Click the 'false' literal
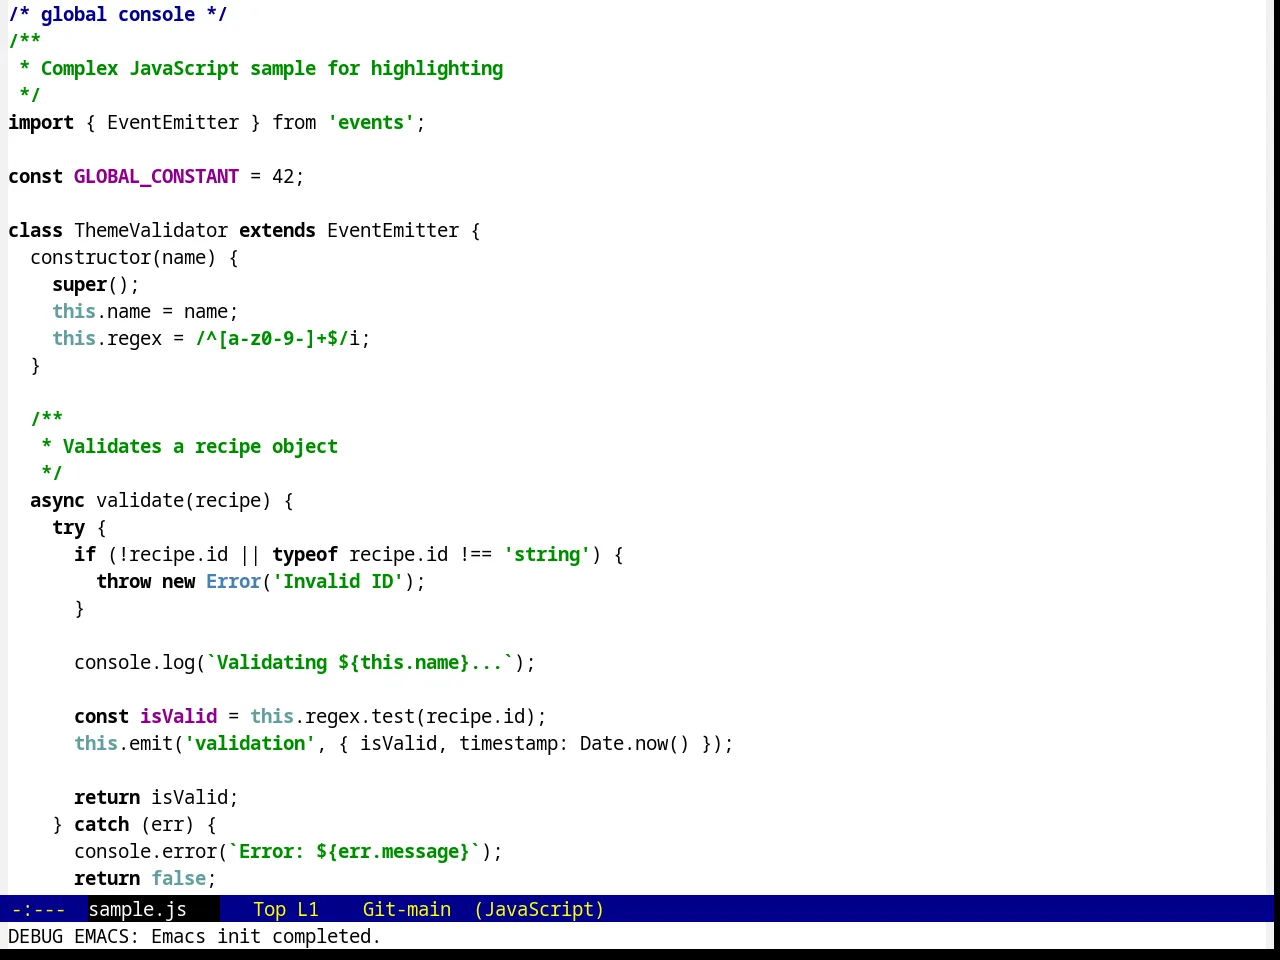The width and height of the screenshot is (1280, 960). pyautogui.click(x=178, y=878)
